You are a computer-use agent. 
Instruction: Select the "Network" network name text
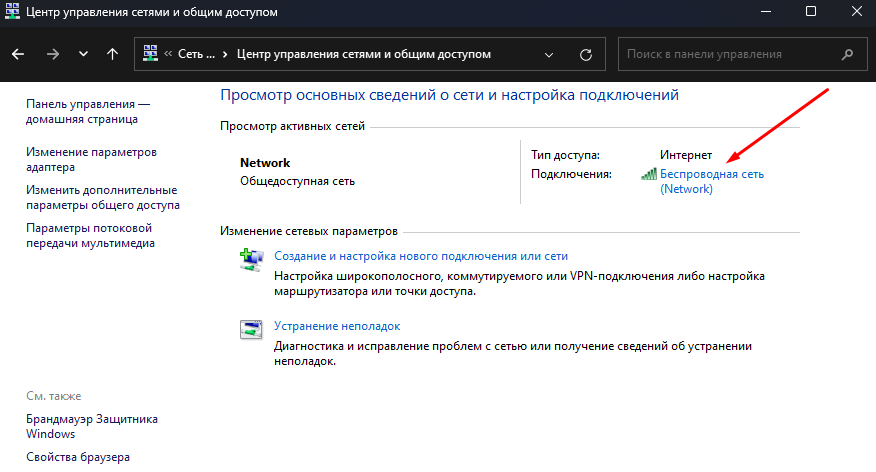265,163
